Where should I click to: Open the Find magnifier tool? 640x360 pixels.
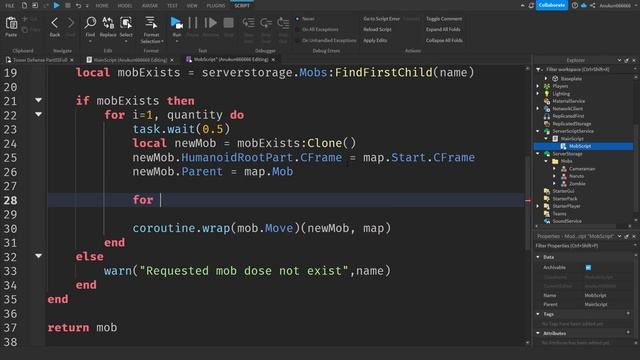coord(90,23)
